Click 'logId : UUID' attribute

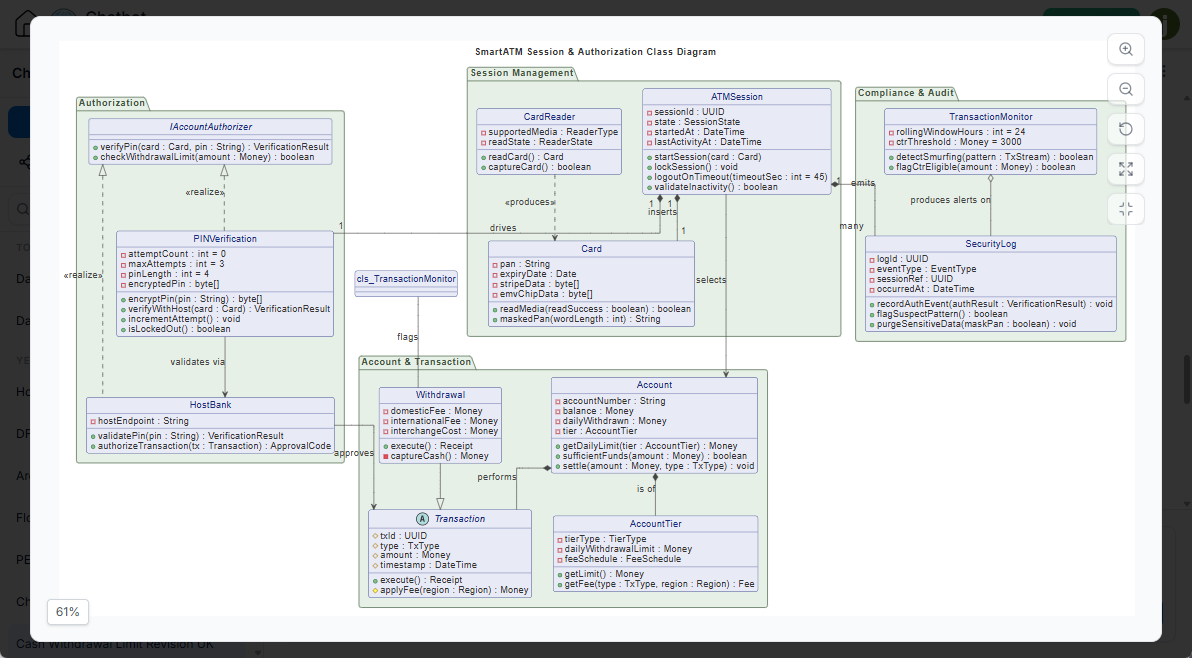(x=902, y=258)
